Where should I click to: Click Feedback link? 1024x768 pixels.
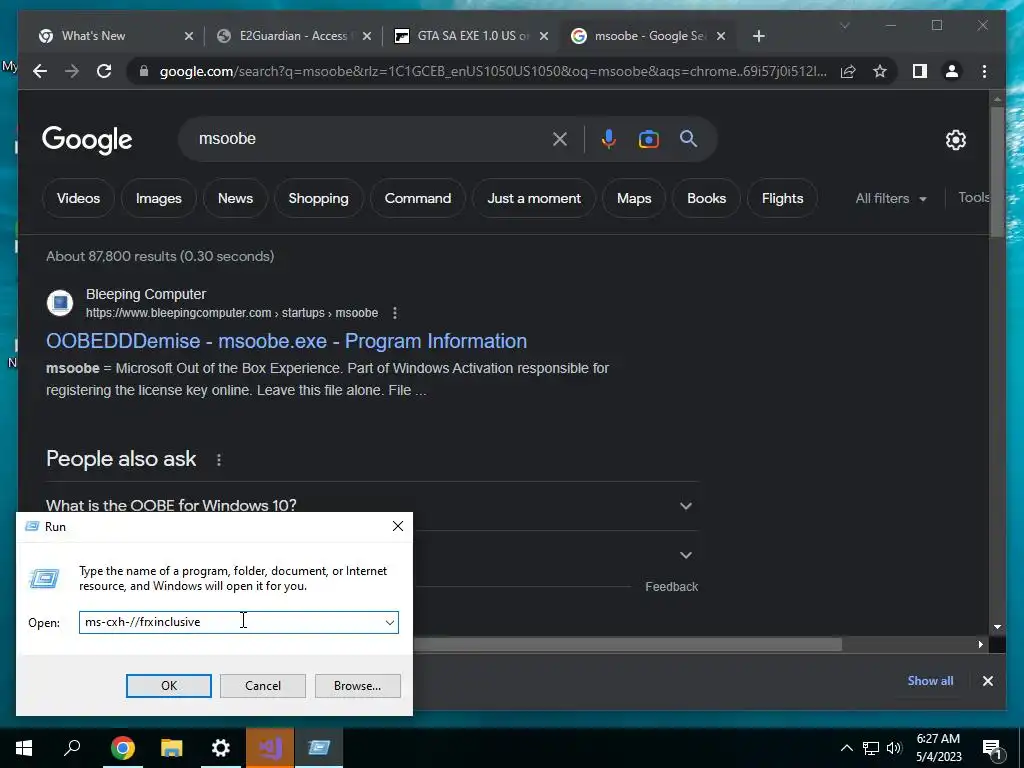point(671,586)
